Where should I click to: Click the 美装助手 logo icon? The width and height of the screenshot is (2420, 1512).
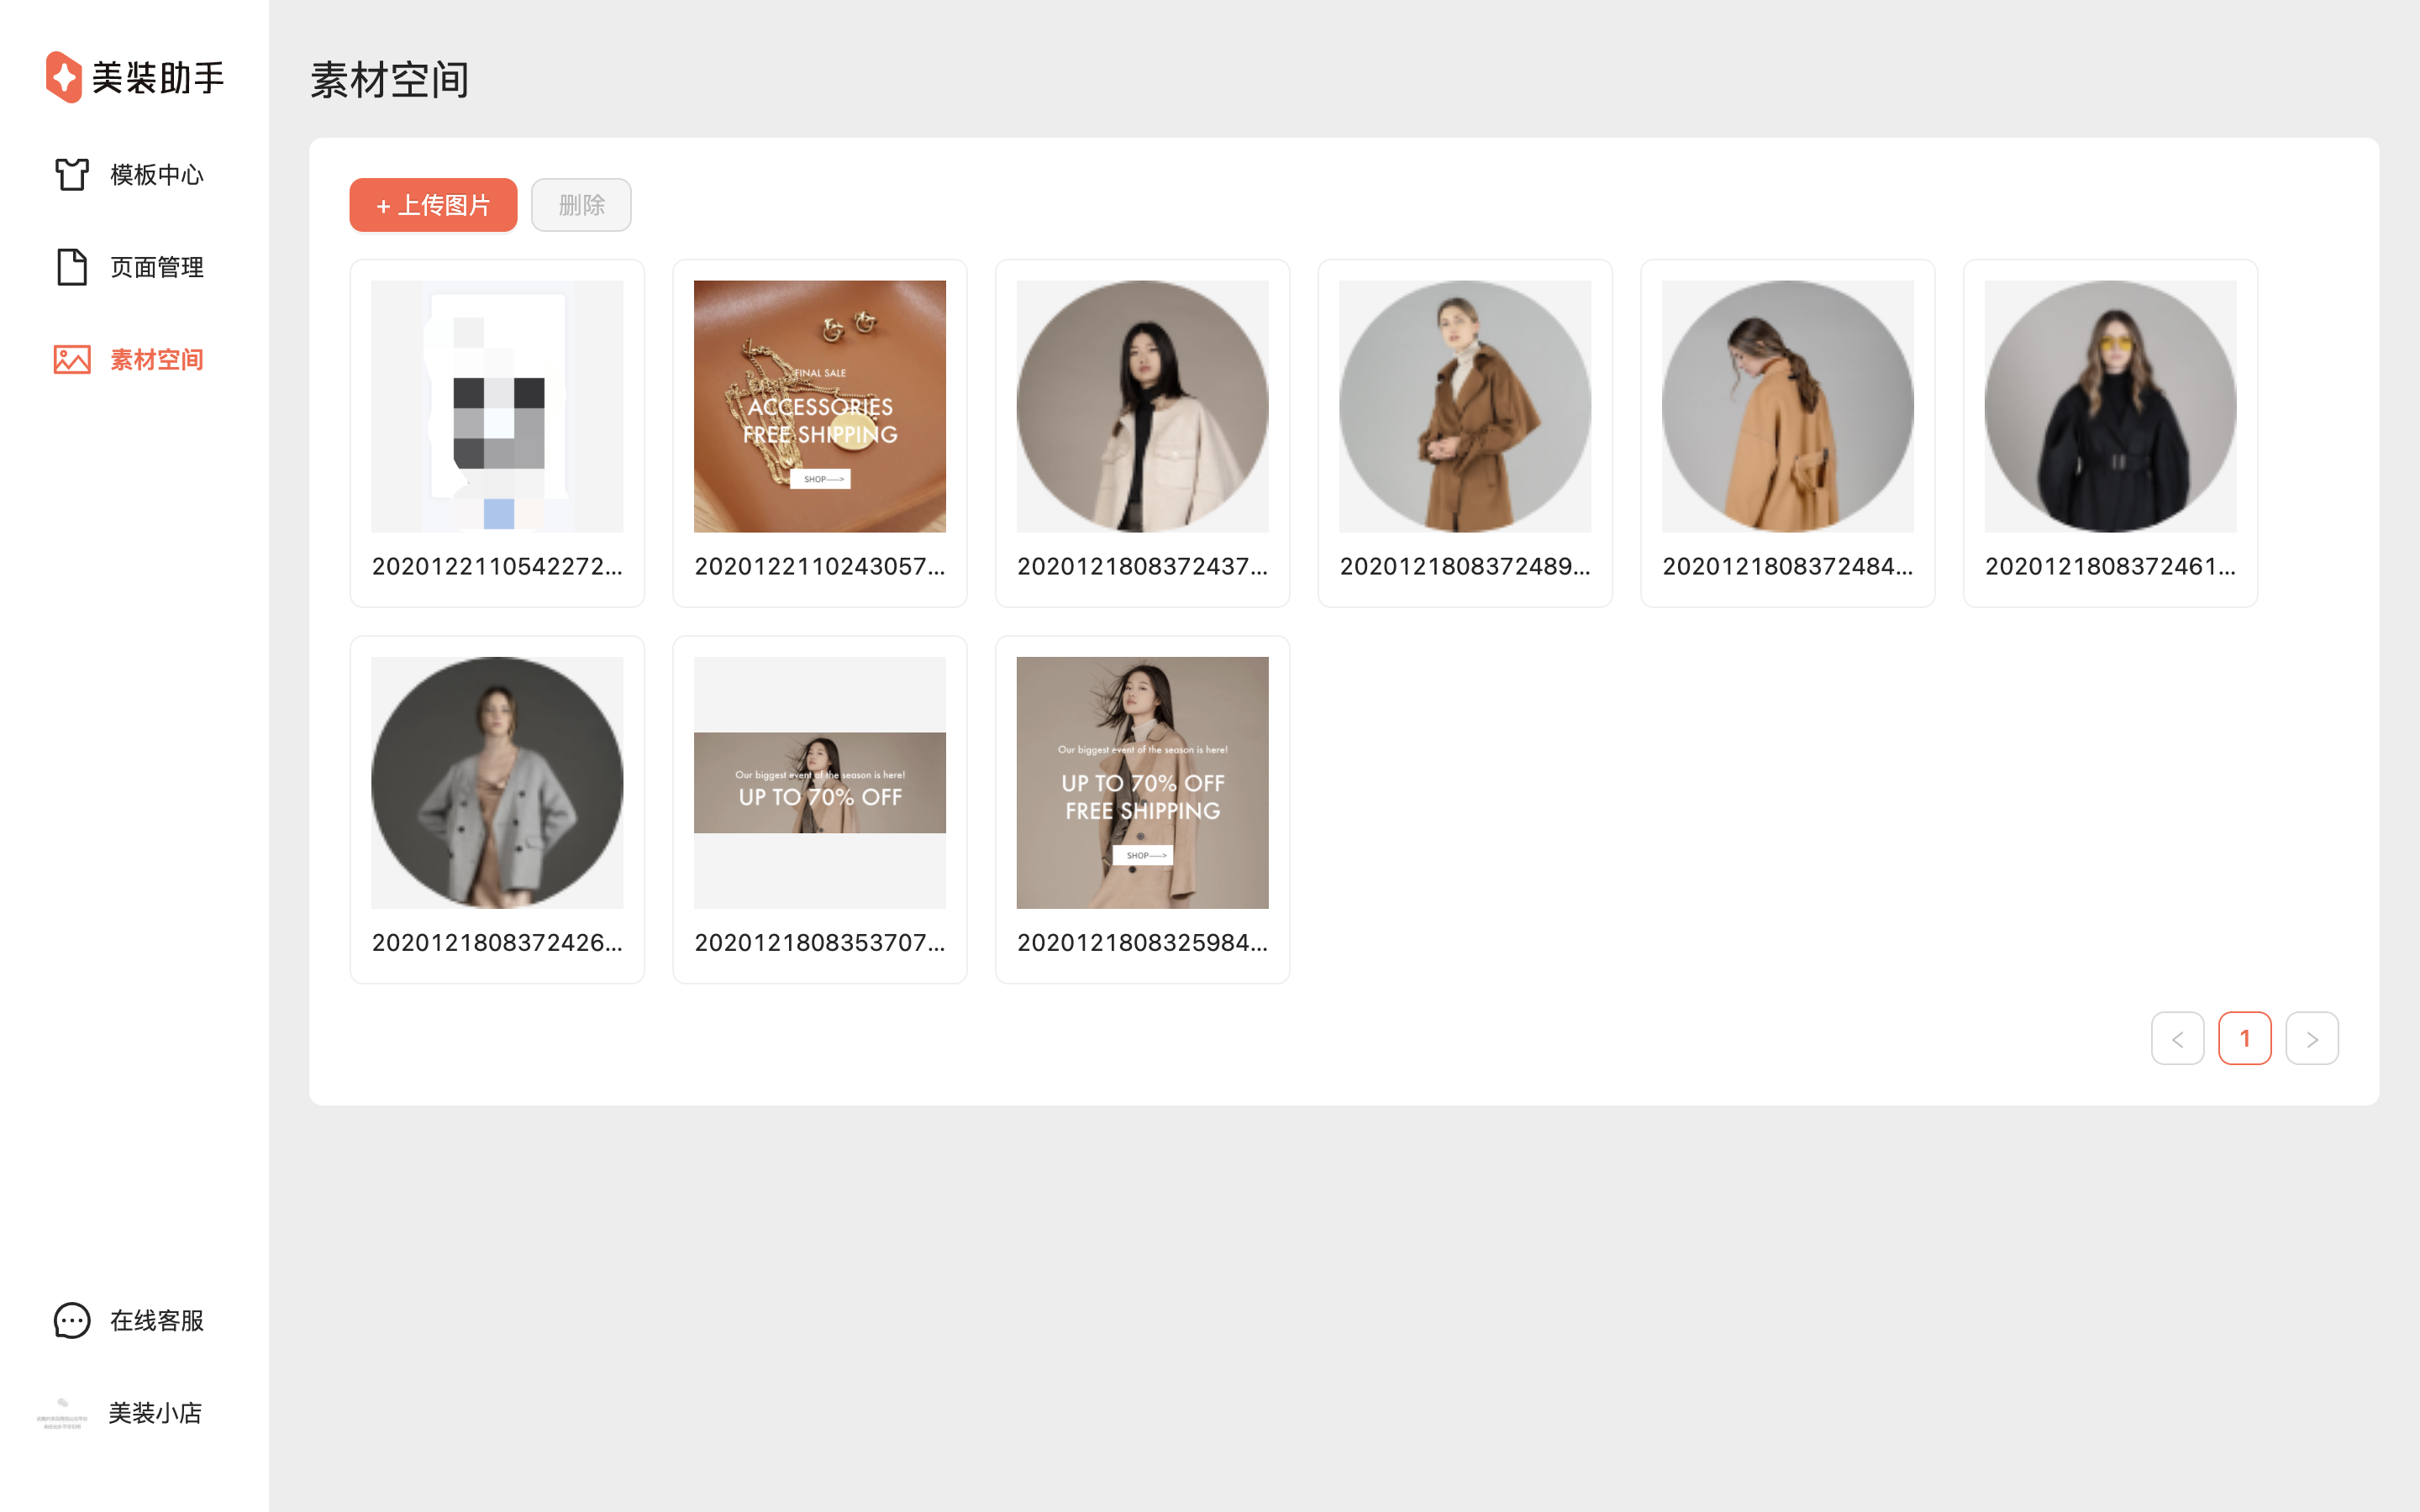(64, 77)
